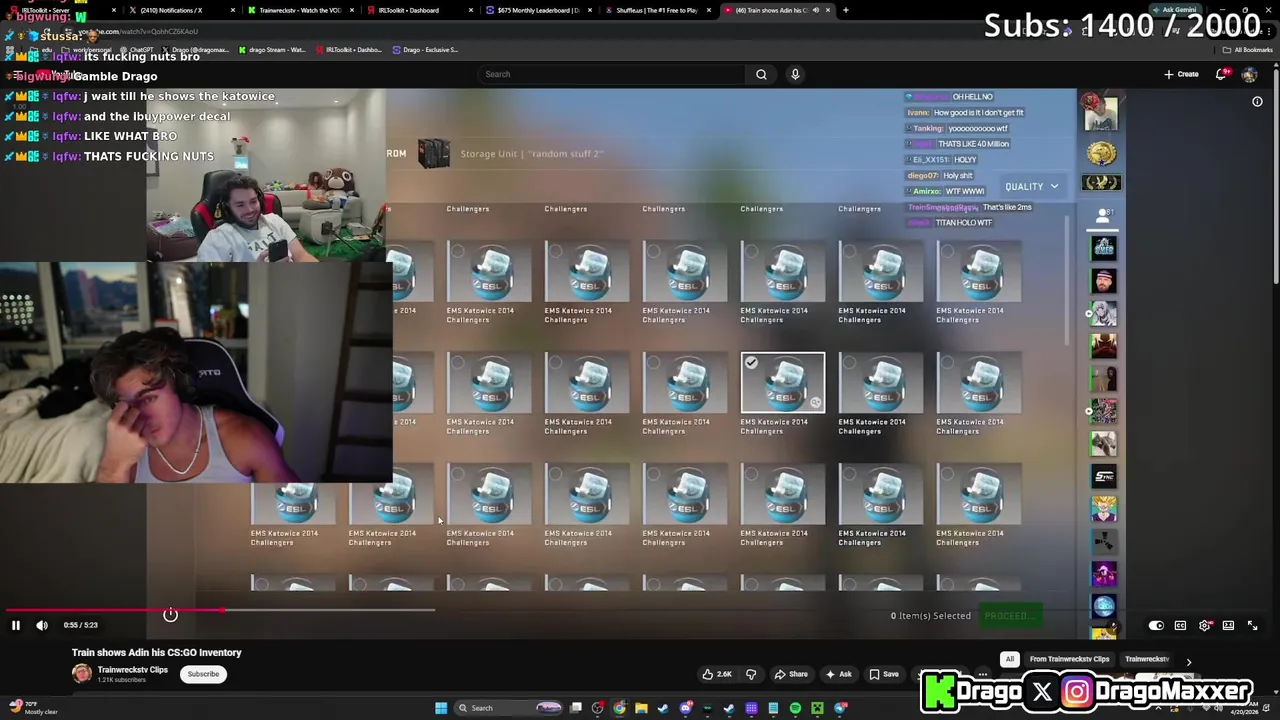
Task: Like the video with thumbs up
Action: (x=719, y=674)
